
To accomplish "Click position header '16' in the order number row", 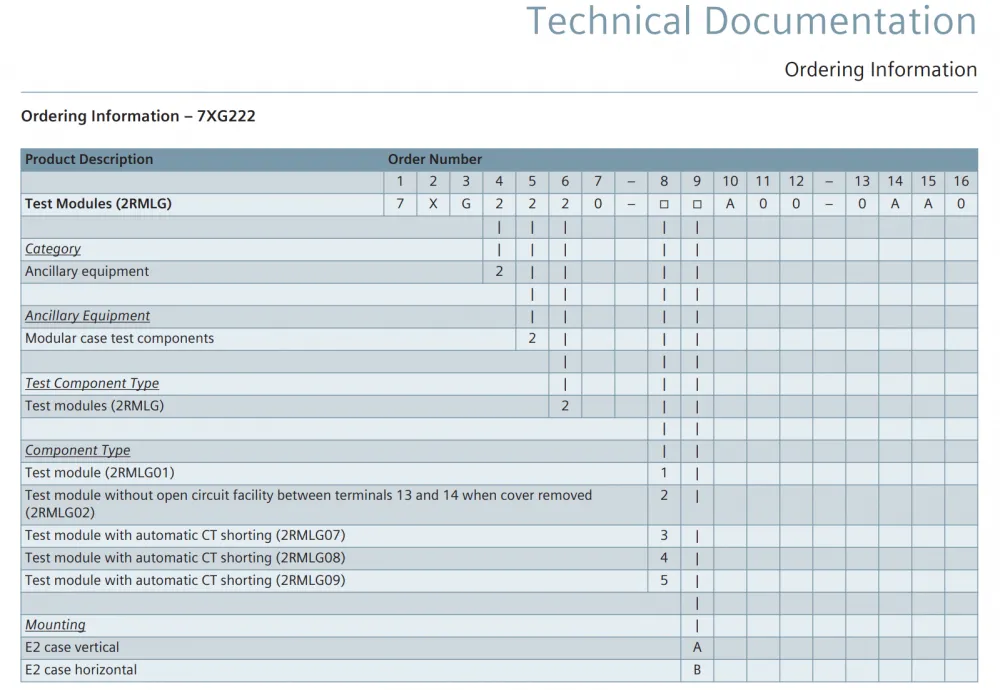I will tap(961, 182).
